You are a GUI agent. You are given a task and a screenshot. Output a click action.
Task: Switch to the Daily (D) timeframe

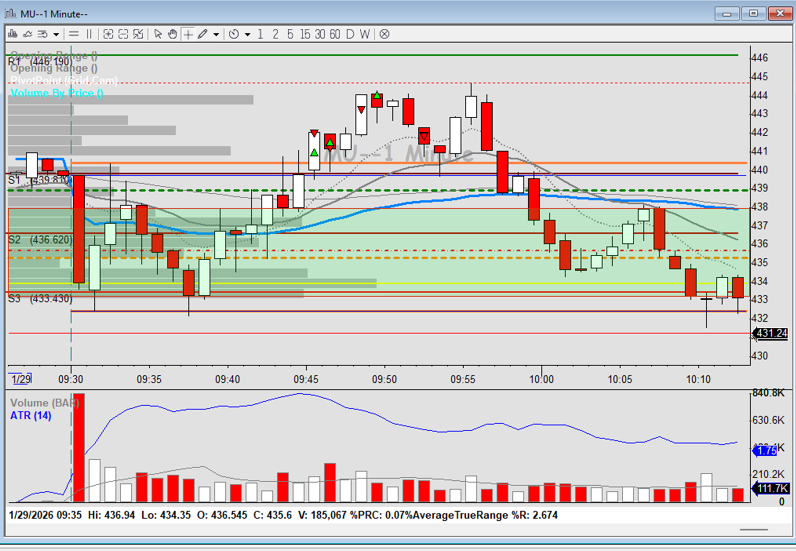point(350,34)
